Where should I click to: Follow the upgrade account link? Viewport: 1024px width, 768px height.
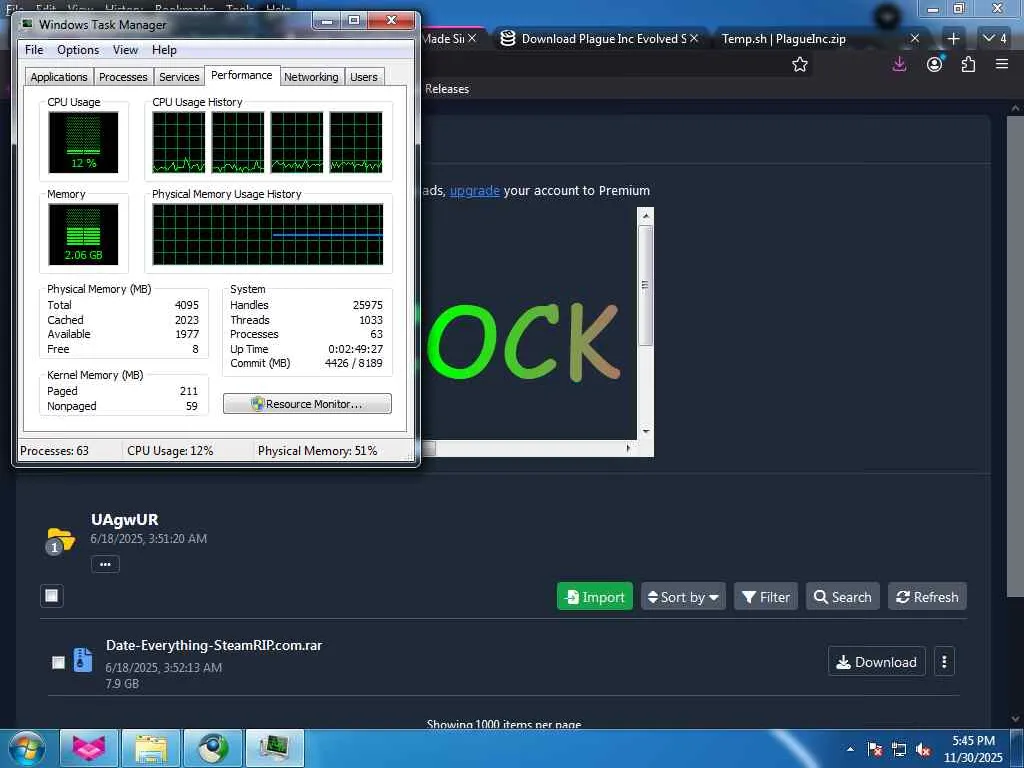(475, 191)
